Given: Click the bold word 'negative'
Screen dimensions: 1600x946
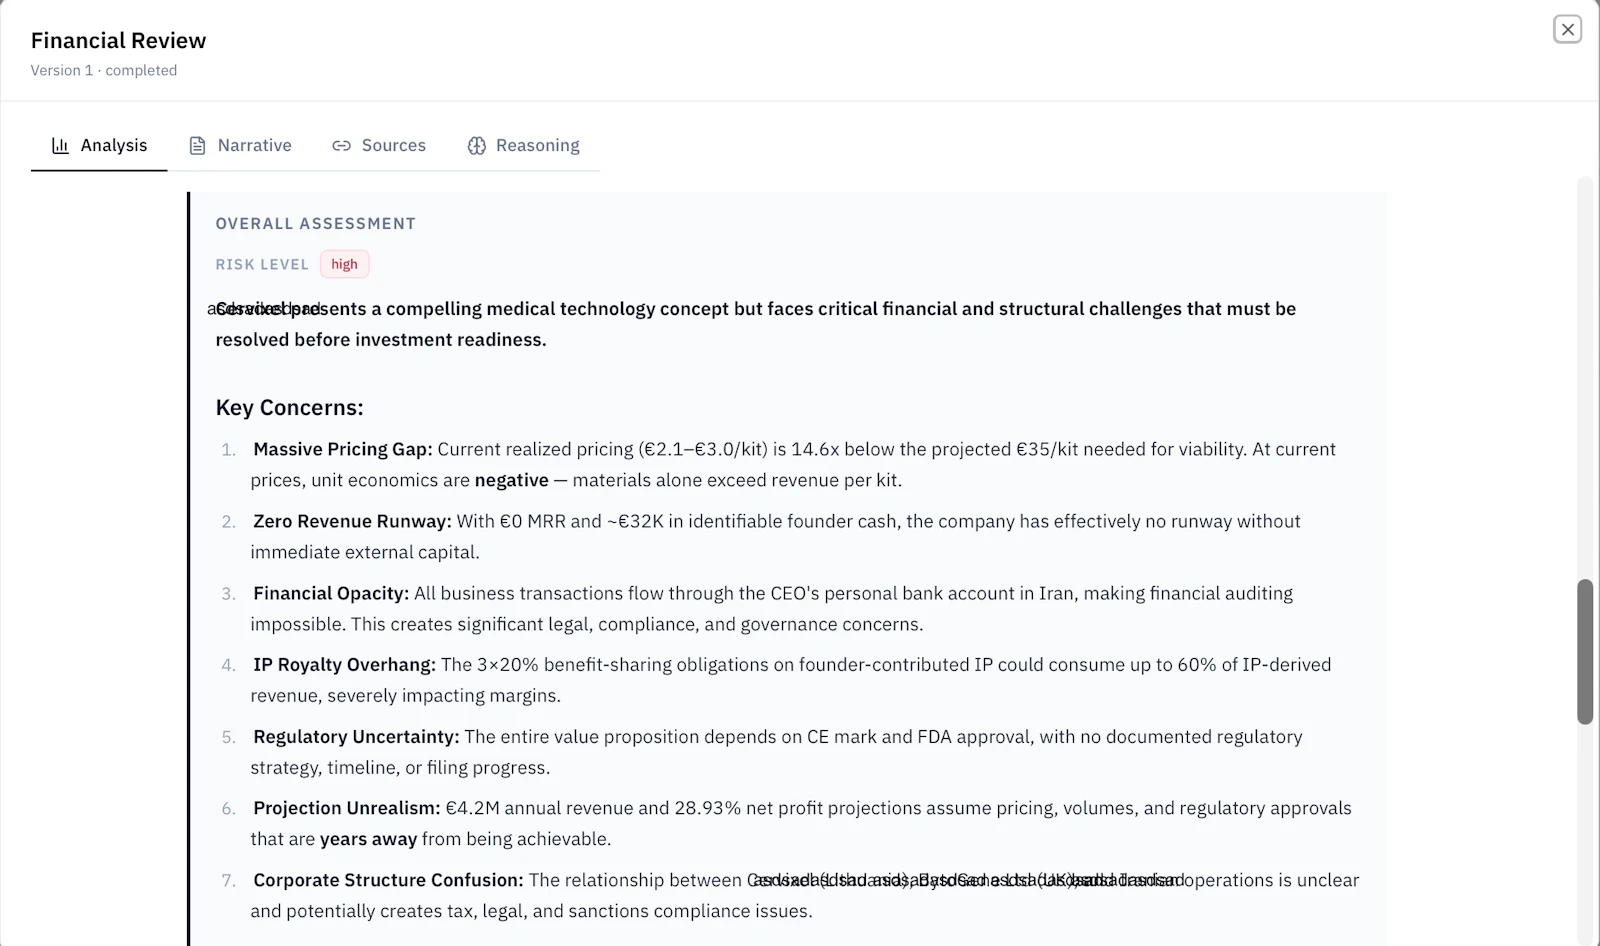Looking at the screenshot, I should [x=511, y=480].
